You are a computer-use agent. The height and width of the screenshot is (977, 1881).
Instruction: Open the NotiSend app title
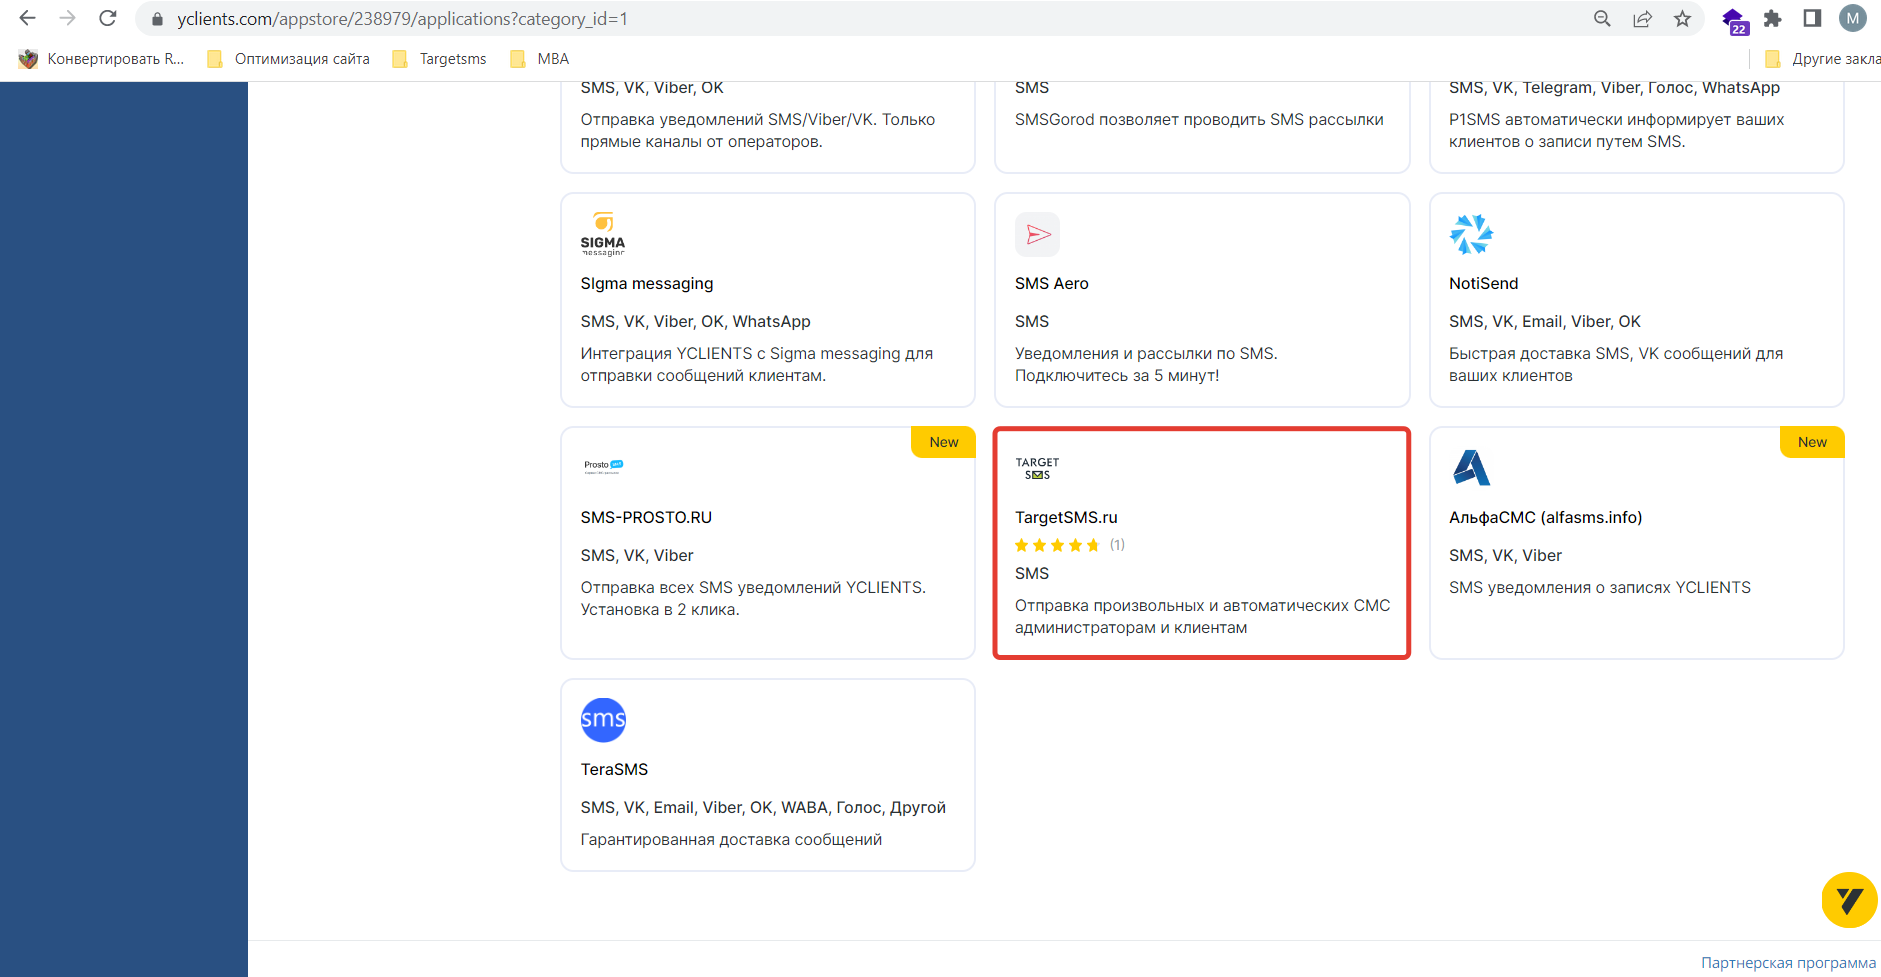pos(1483,284)
